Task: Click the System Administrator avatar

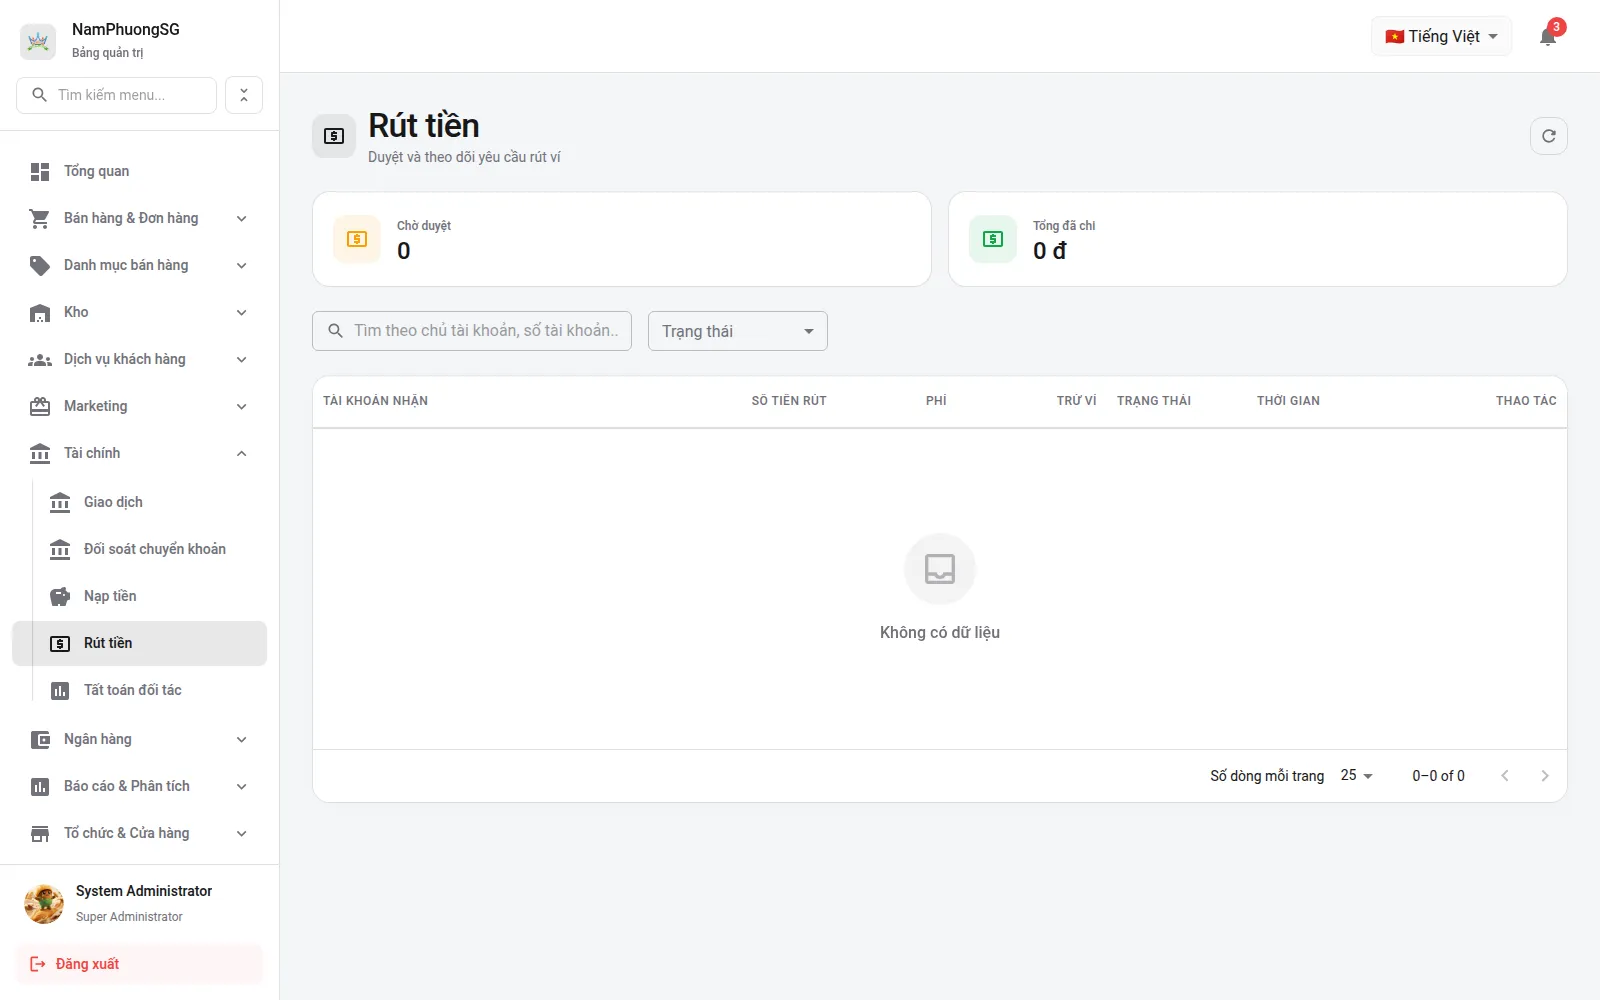Action: click(44, 904)
